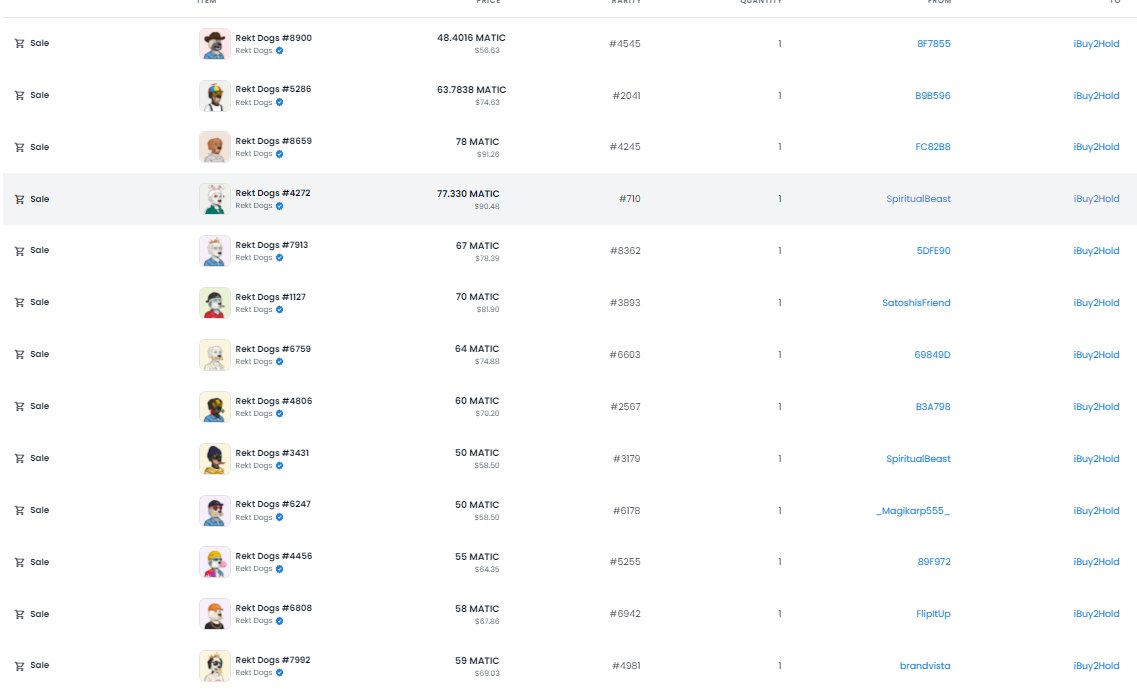Click verified badge under Rekt Dogs #8659
Viewport: 1137px width, 690px height.
pos(279,154)
